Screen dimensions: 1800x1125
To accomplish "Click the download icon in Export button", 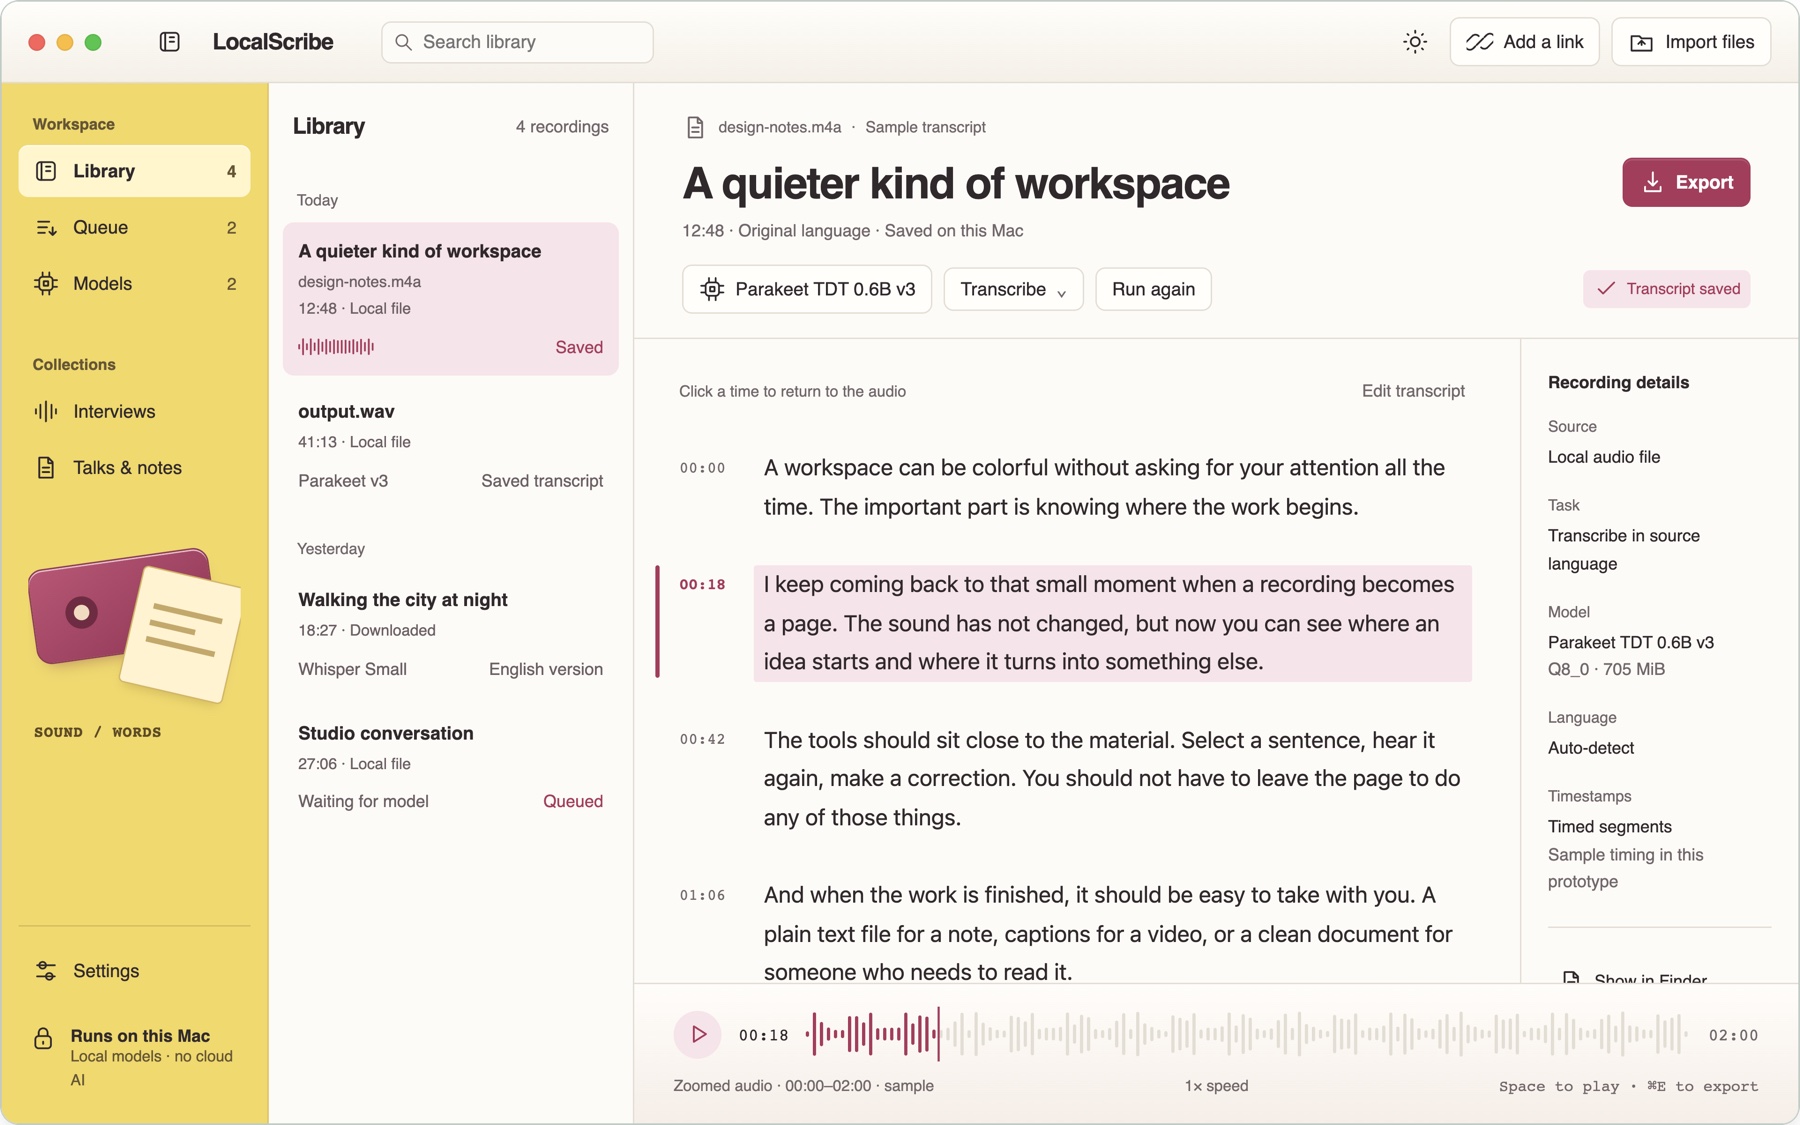I will tap(1652, 182).
